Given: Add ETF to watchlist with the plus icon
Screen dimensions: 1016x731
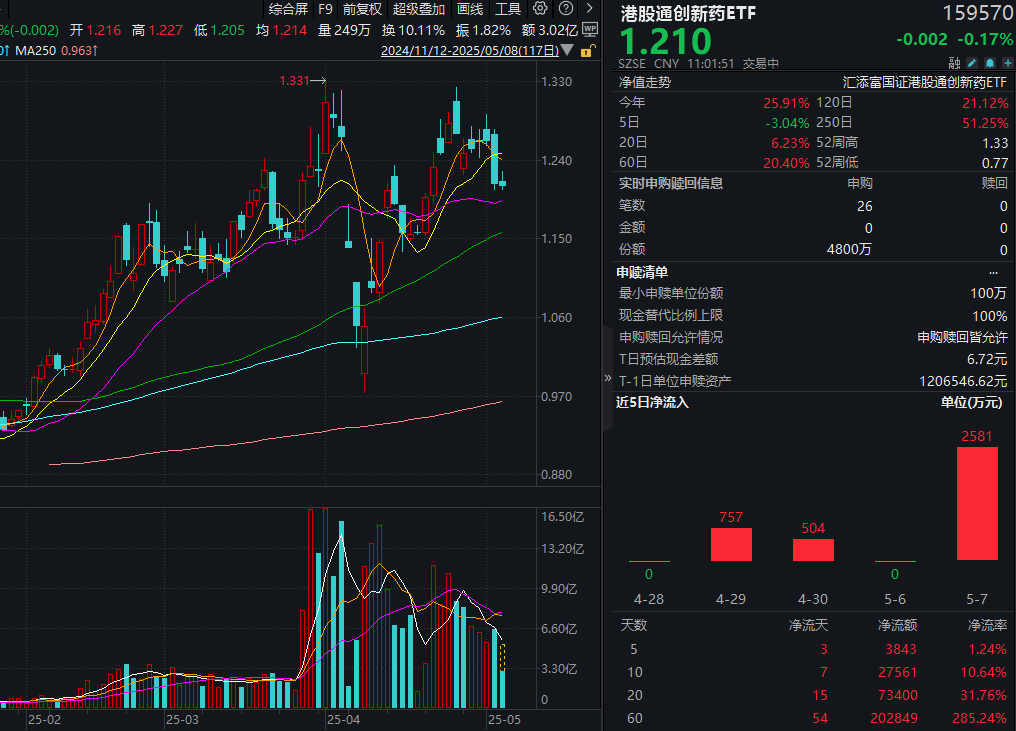Looking at the screenshot, I should click(1008, 62).
